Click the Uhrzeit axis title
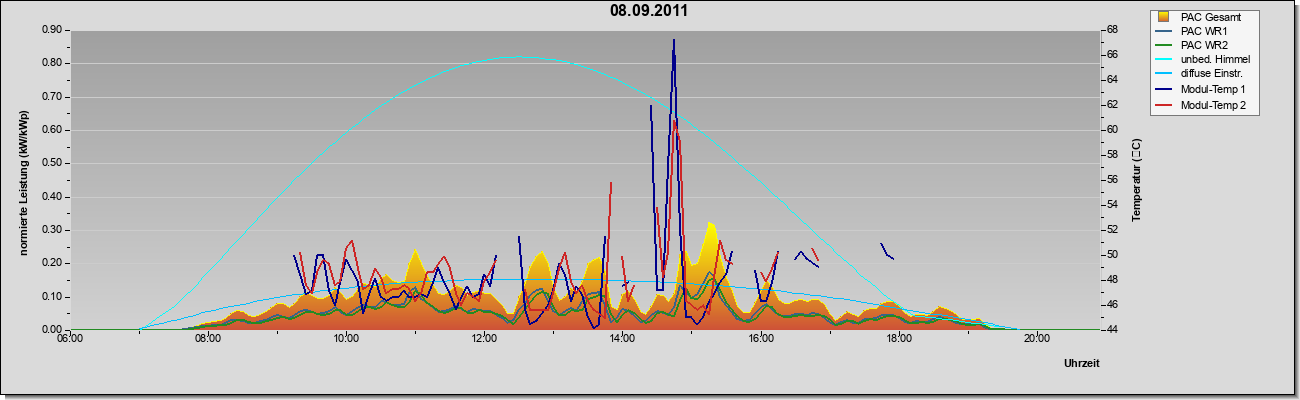 tap(1081, 364)
